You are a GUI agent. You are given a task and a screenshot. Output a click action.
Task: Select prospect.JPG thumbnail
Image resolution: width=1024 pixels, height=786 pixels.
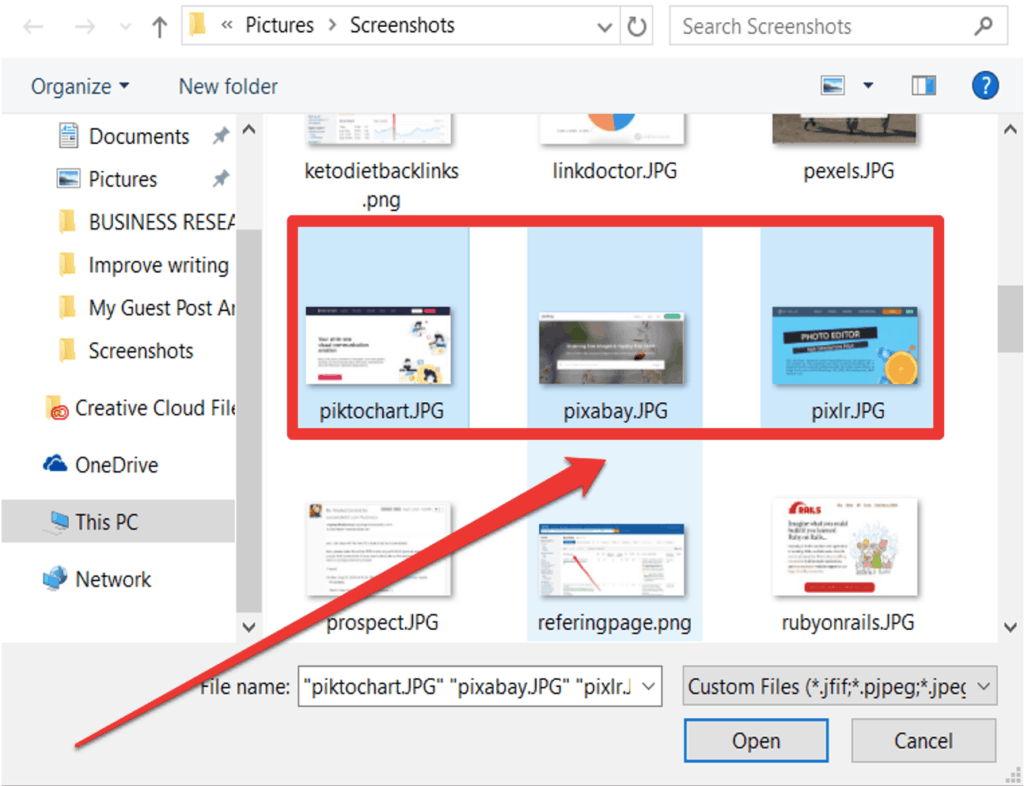[x=379, y=549]
